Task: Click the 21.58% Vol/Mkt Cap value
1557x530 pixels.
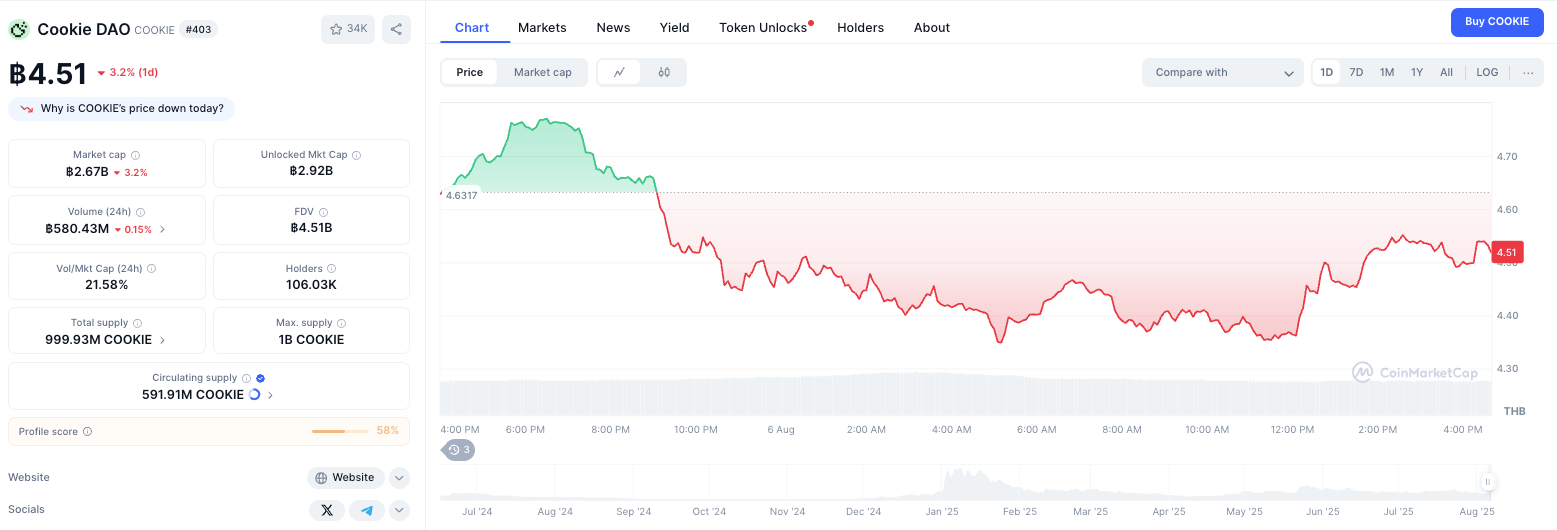Action: coord(106,285)
